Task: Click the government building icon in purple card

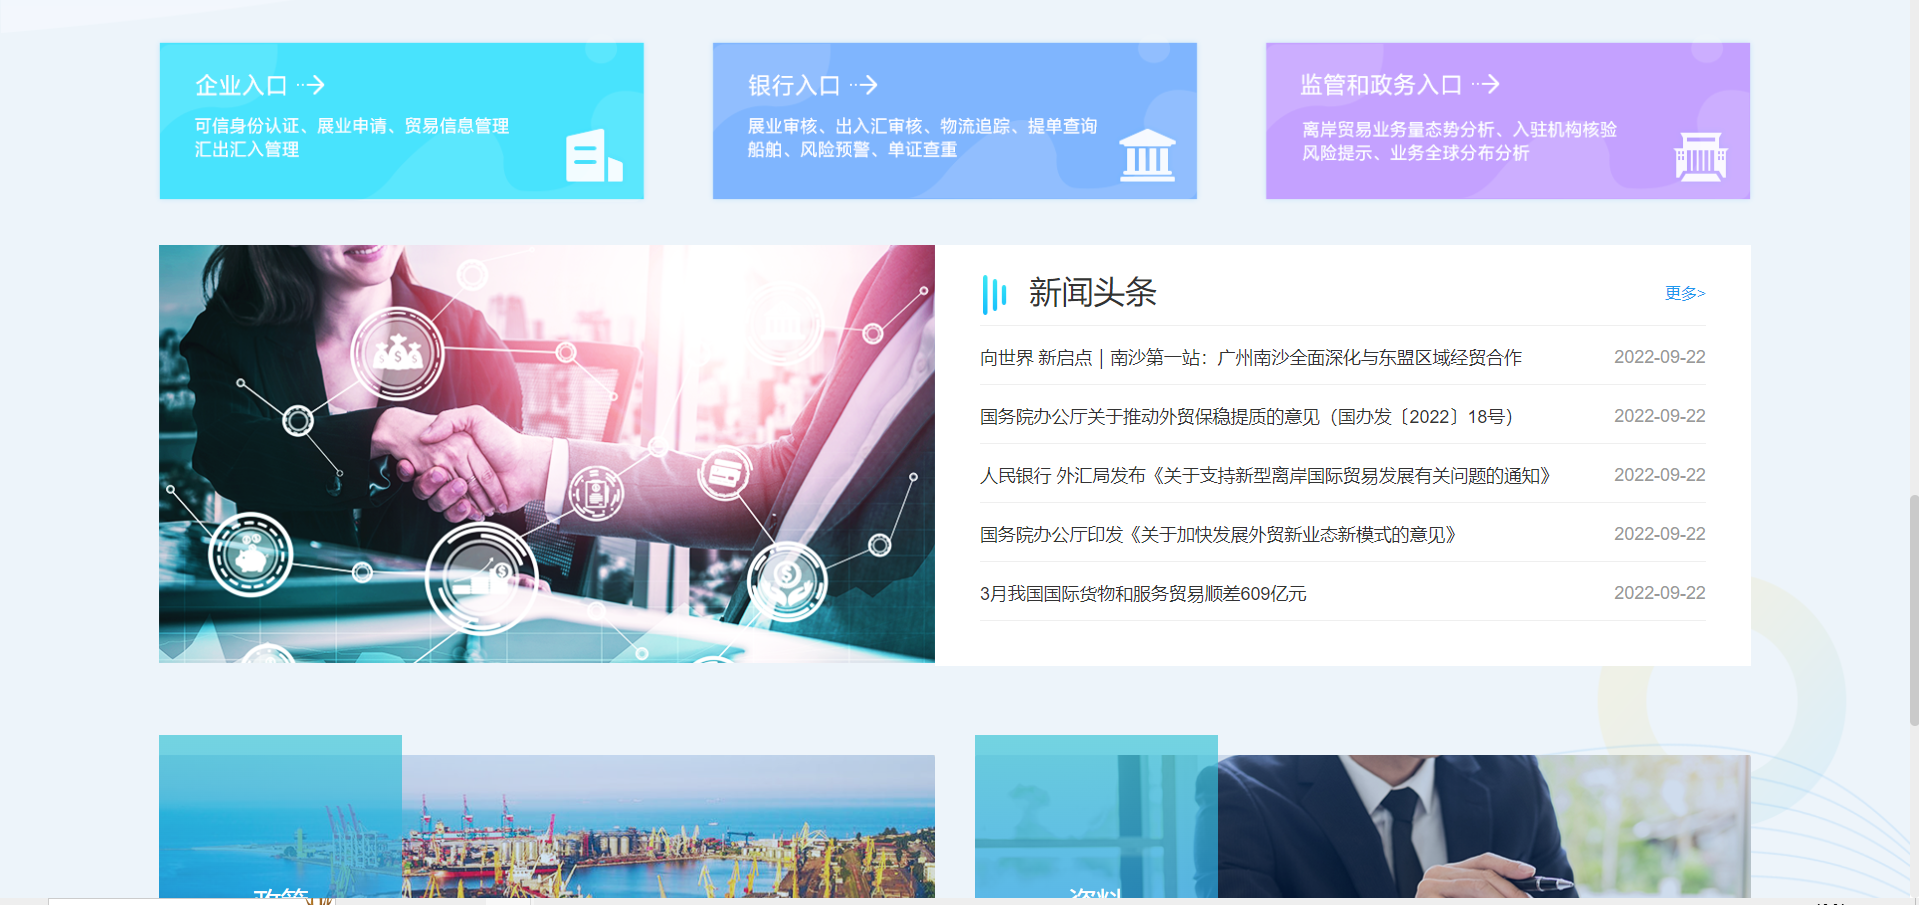Action: coord(1700,156)
